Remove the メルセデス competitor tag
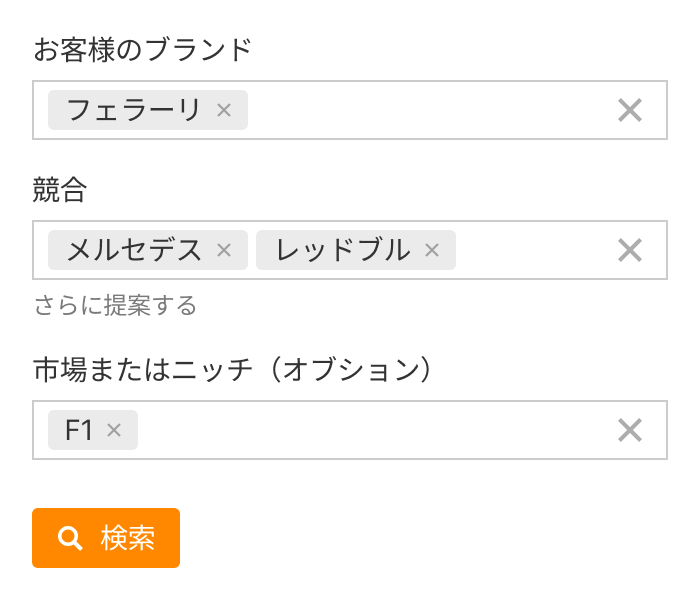The width and height of the screenshot is (700, 600). [224, 250]
